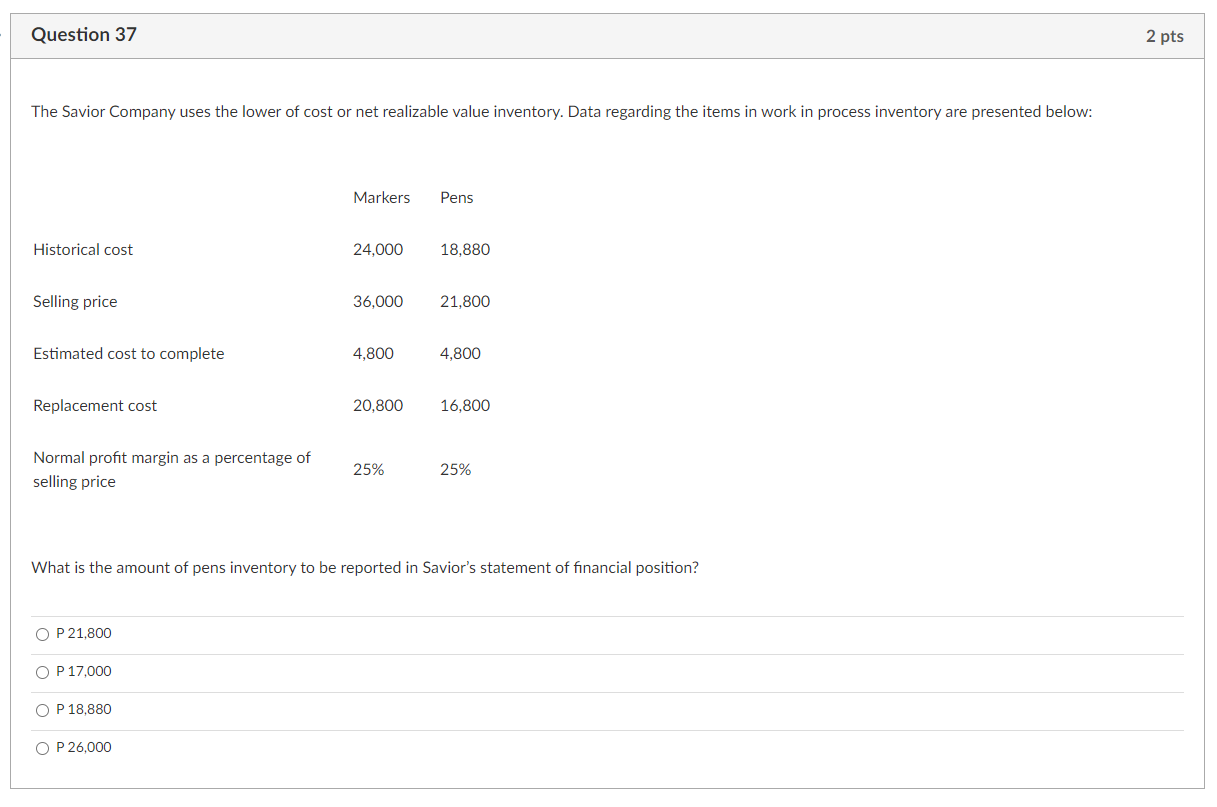Click the Selling price row label
Screen dimensions: 1217x807
click(x=75, y=301)
